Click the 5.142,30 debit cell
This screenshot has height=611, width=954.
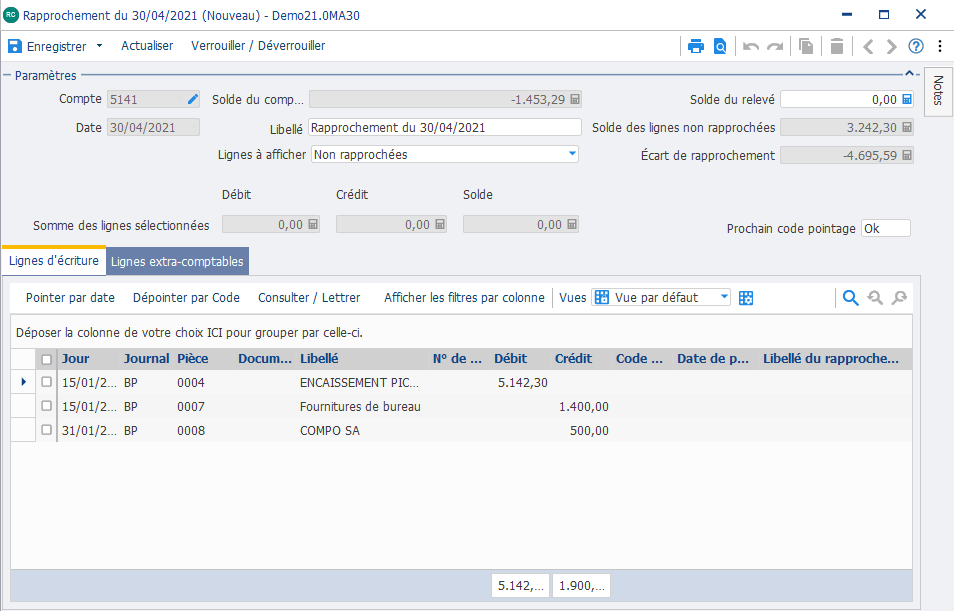pos(522,383)
